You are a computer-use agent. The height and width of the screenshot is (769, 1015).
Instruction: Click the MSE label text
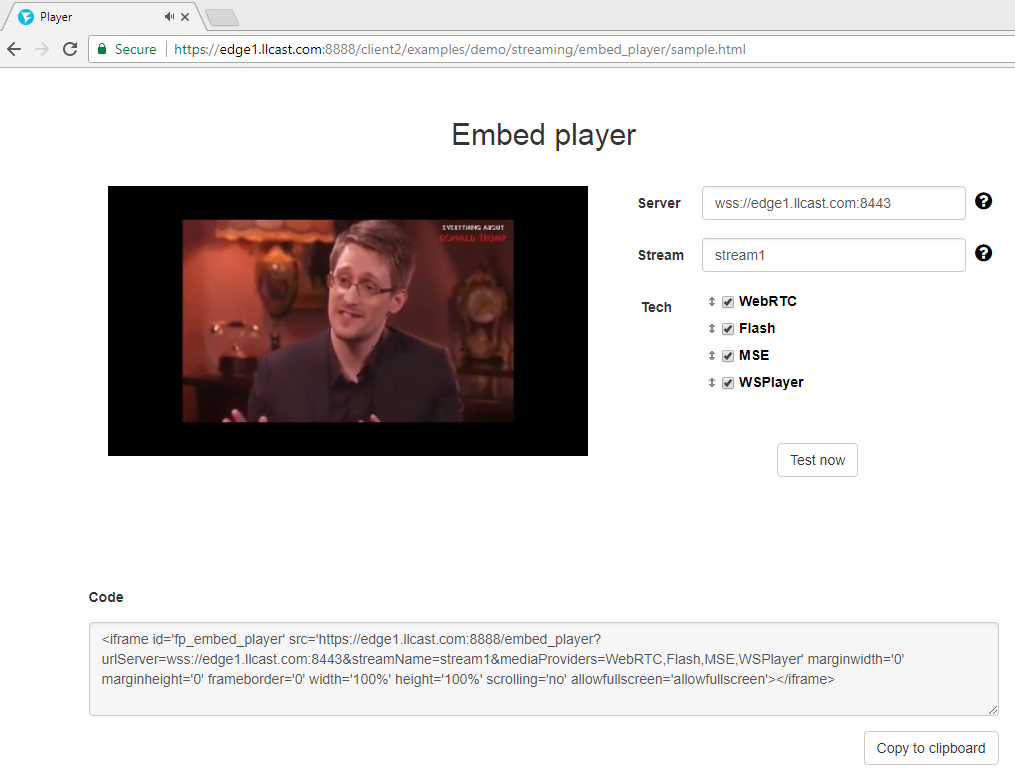click(x=754, y=355)
